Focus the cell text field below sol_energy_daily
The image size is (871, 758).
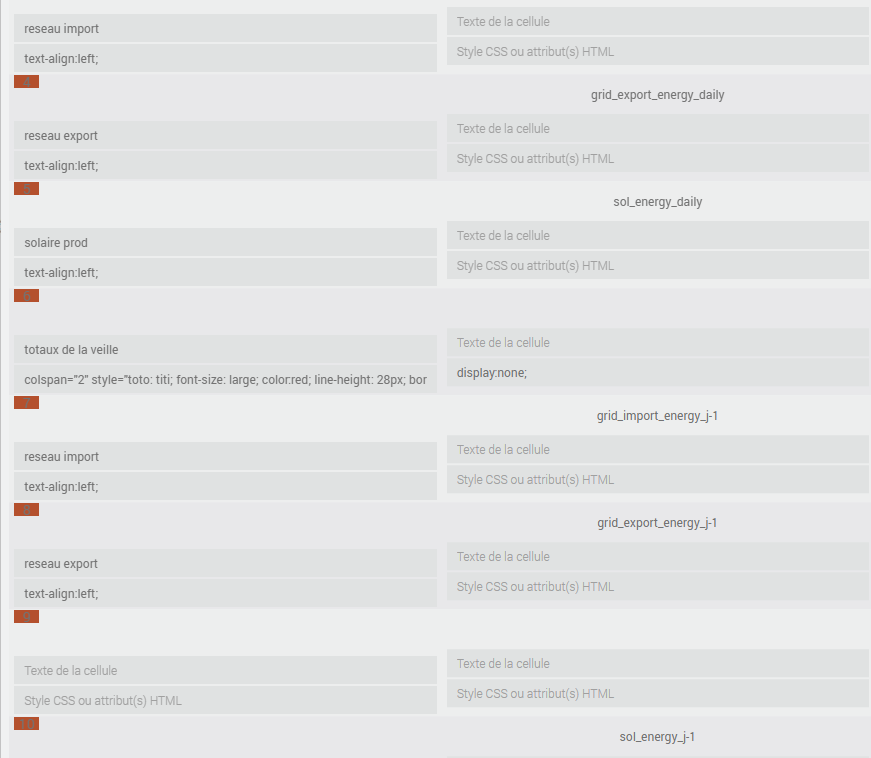pyautogui.click(x=658, y=235)
